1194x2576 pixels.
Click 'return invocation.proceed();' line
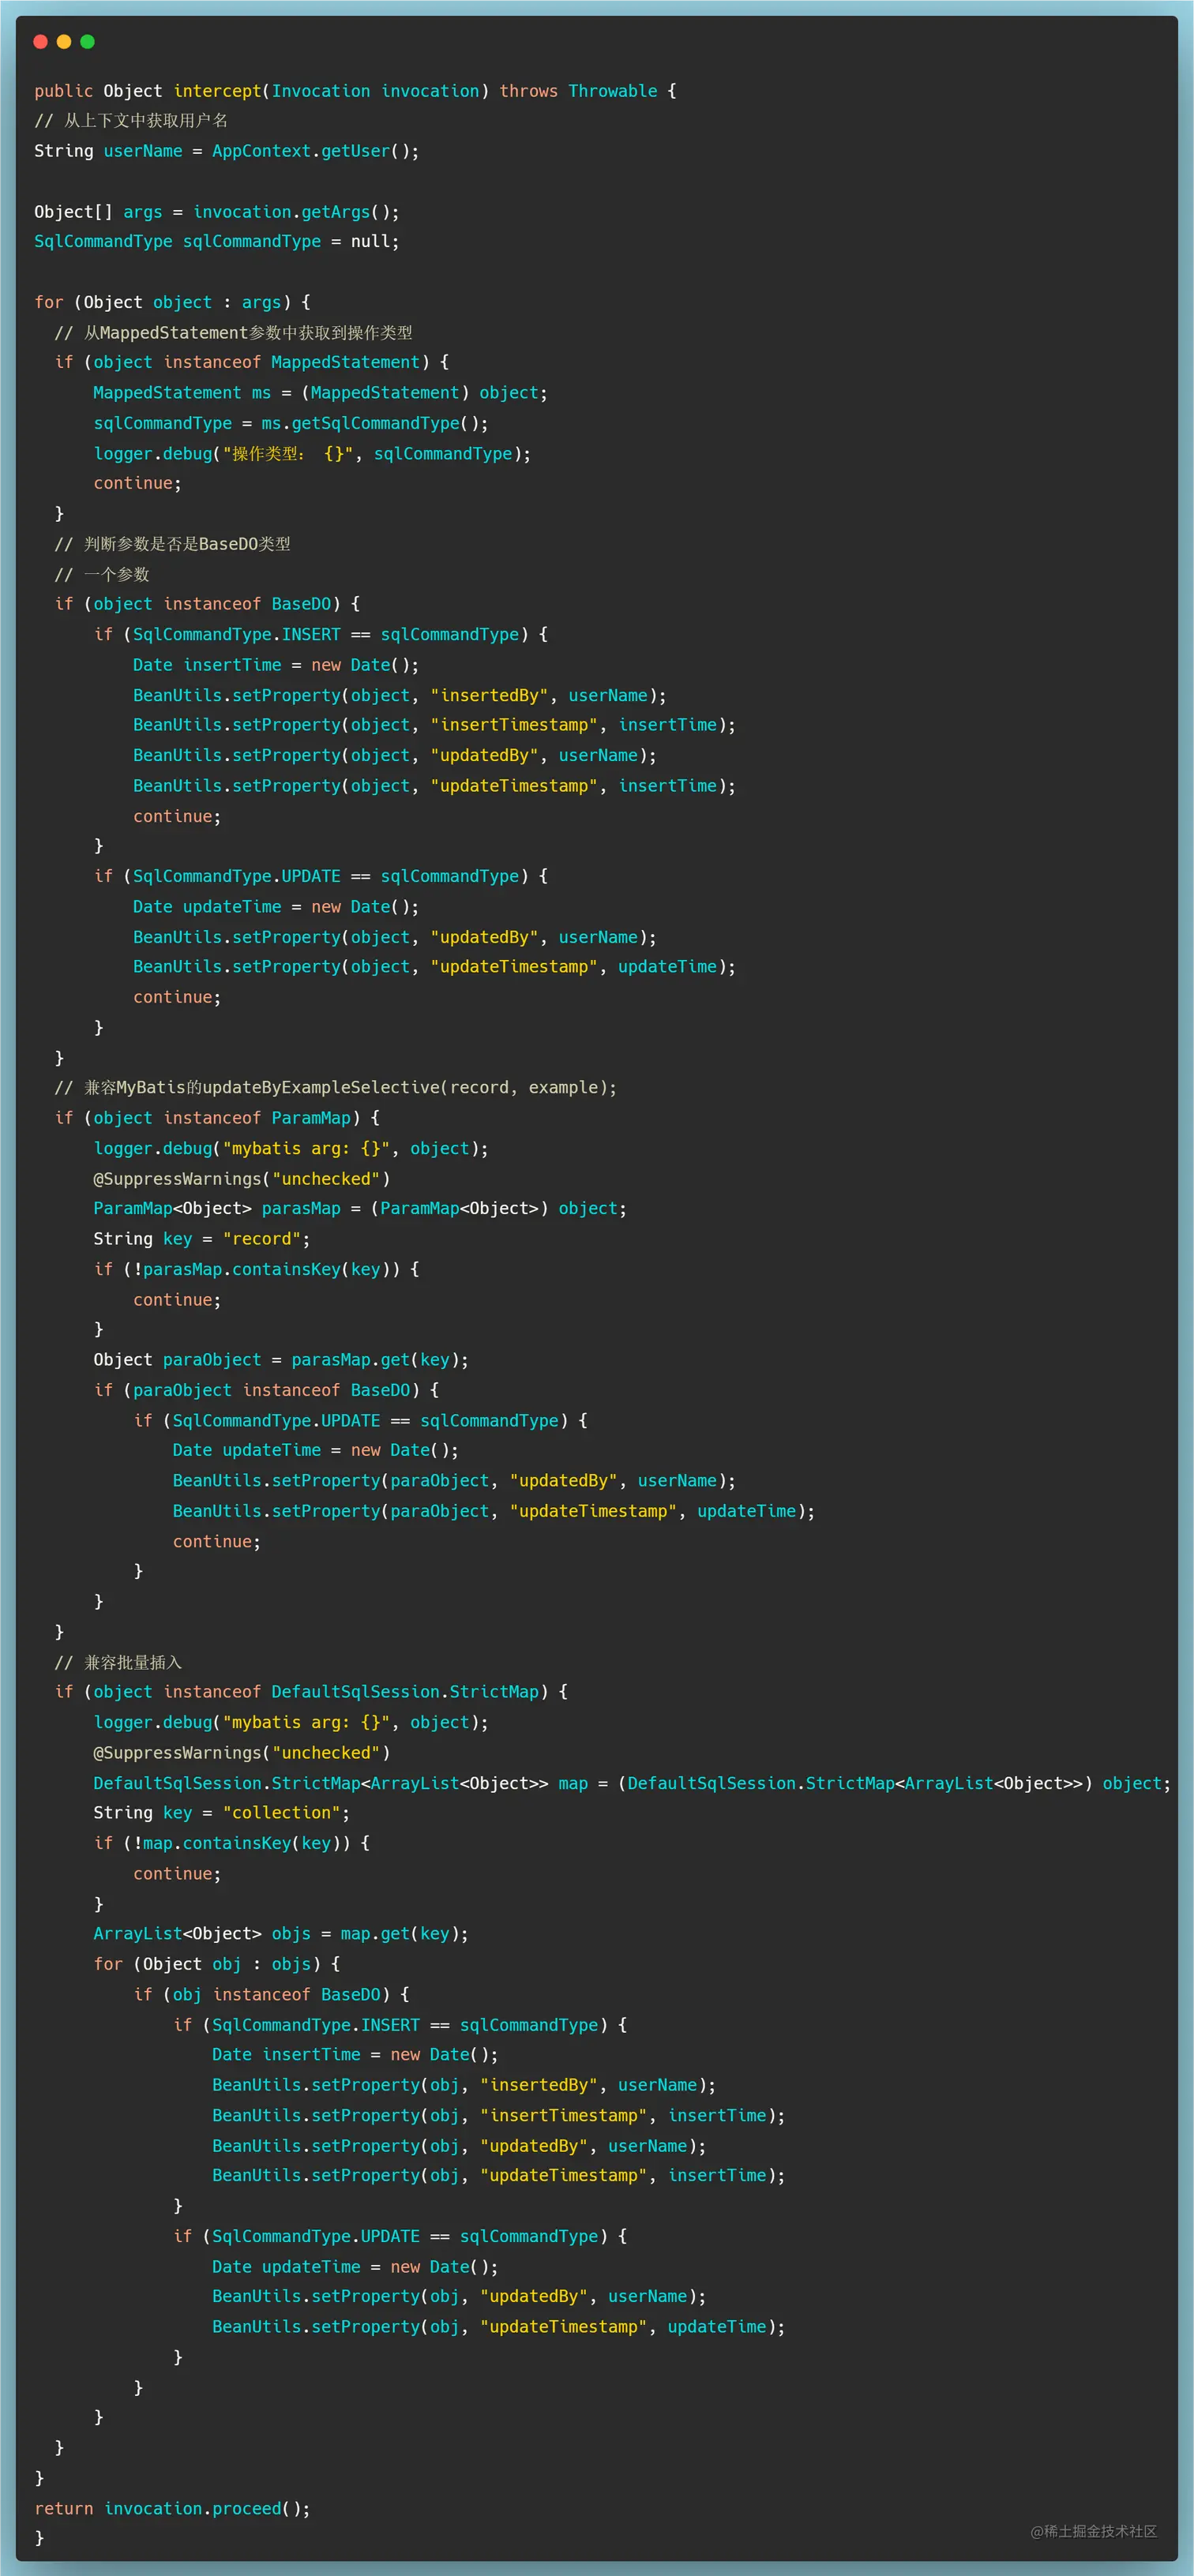[172, 2508]
